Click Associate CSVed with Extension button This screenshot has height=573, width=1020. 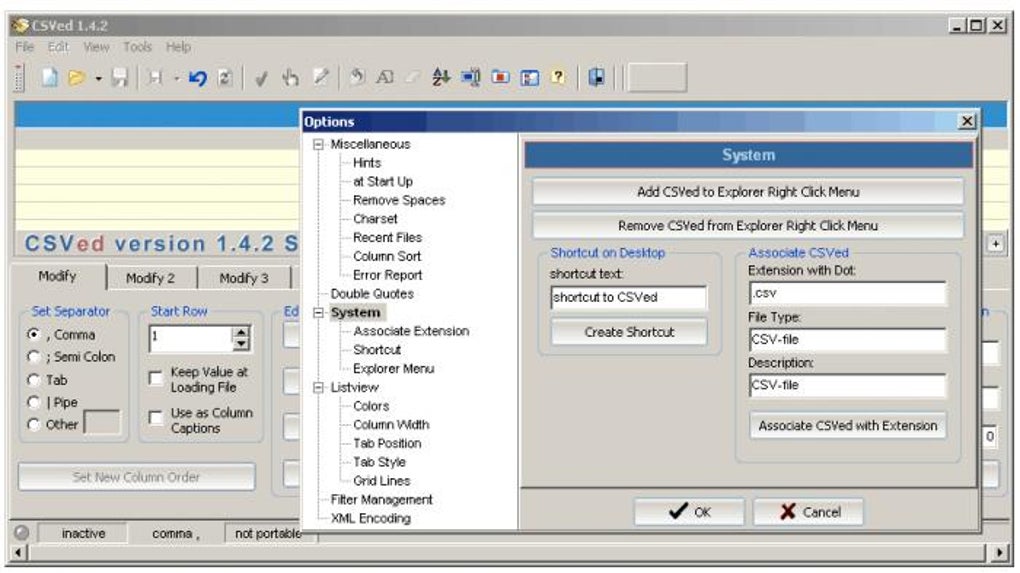click(x=848, y=425)
